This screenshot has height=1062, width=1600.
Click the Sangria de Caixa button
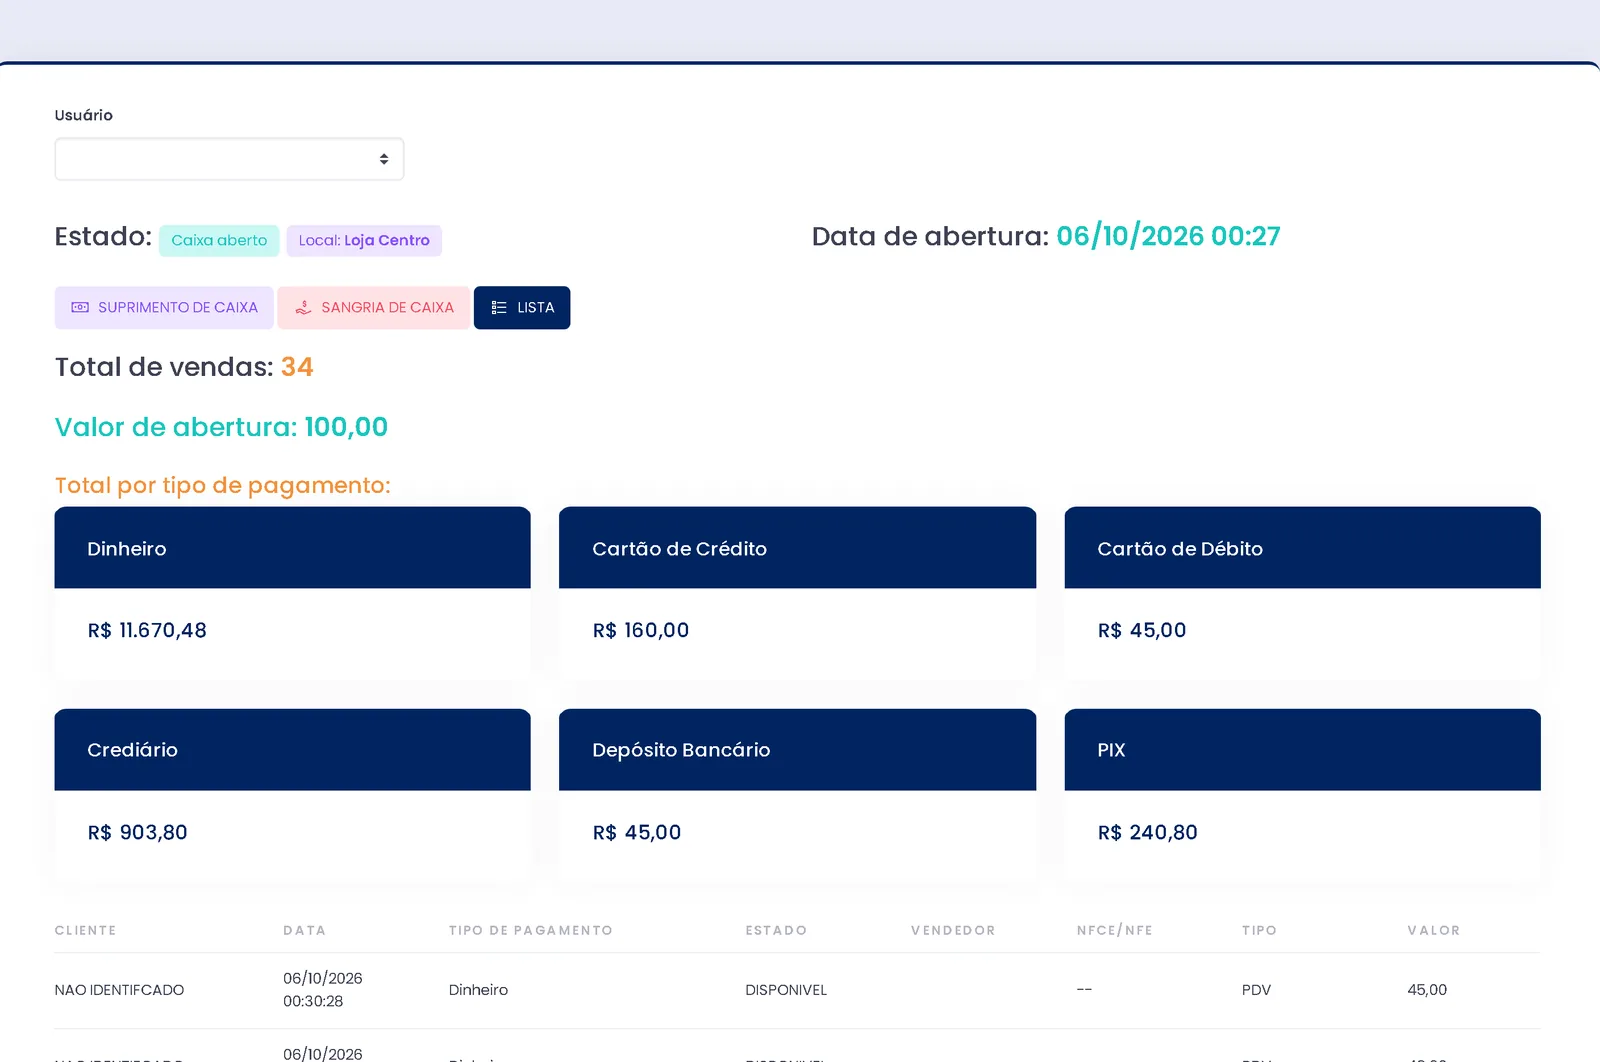tap(374, 308)
